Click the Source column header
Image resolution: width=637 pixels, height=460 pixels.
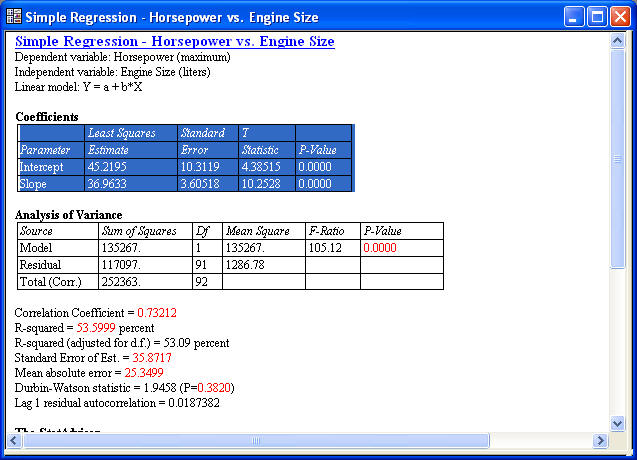click(x=36, y=231)
